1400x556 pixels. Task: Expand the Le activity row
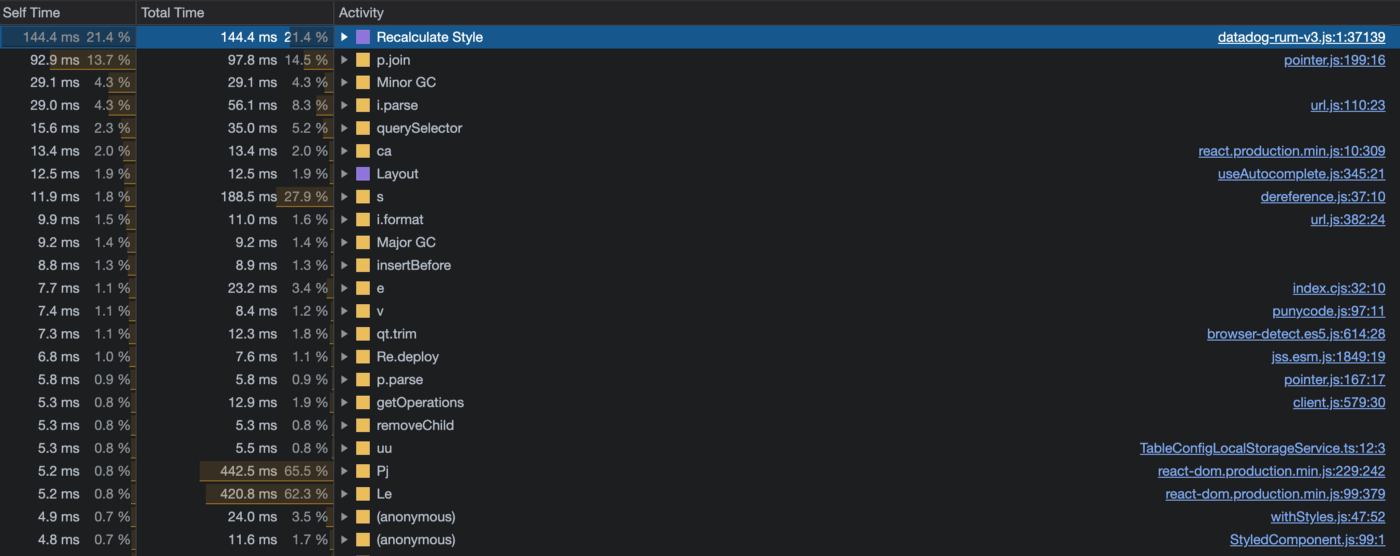pos(345,494)
